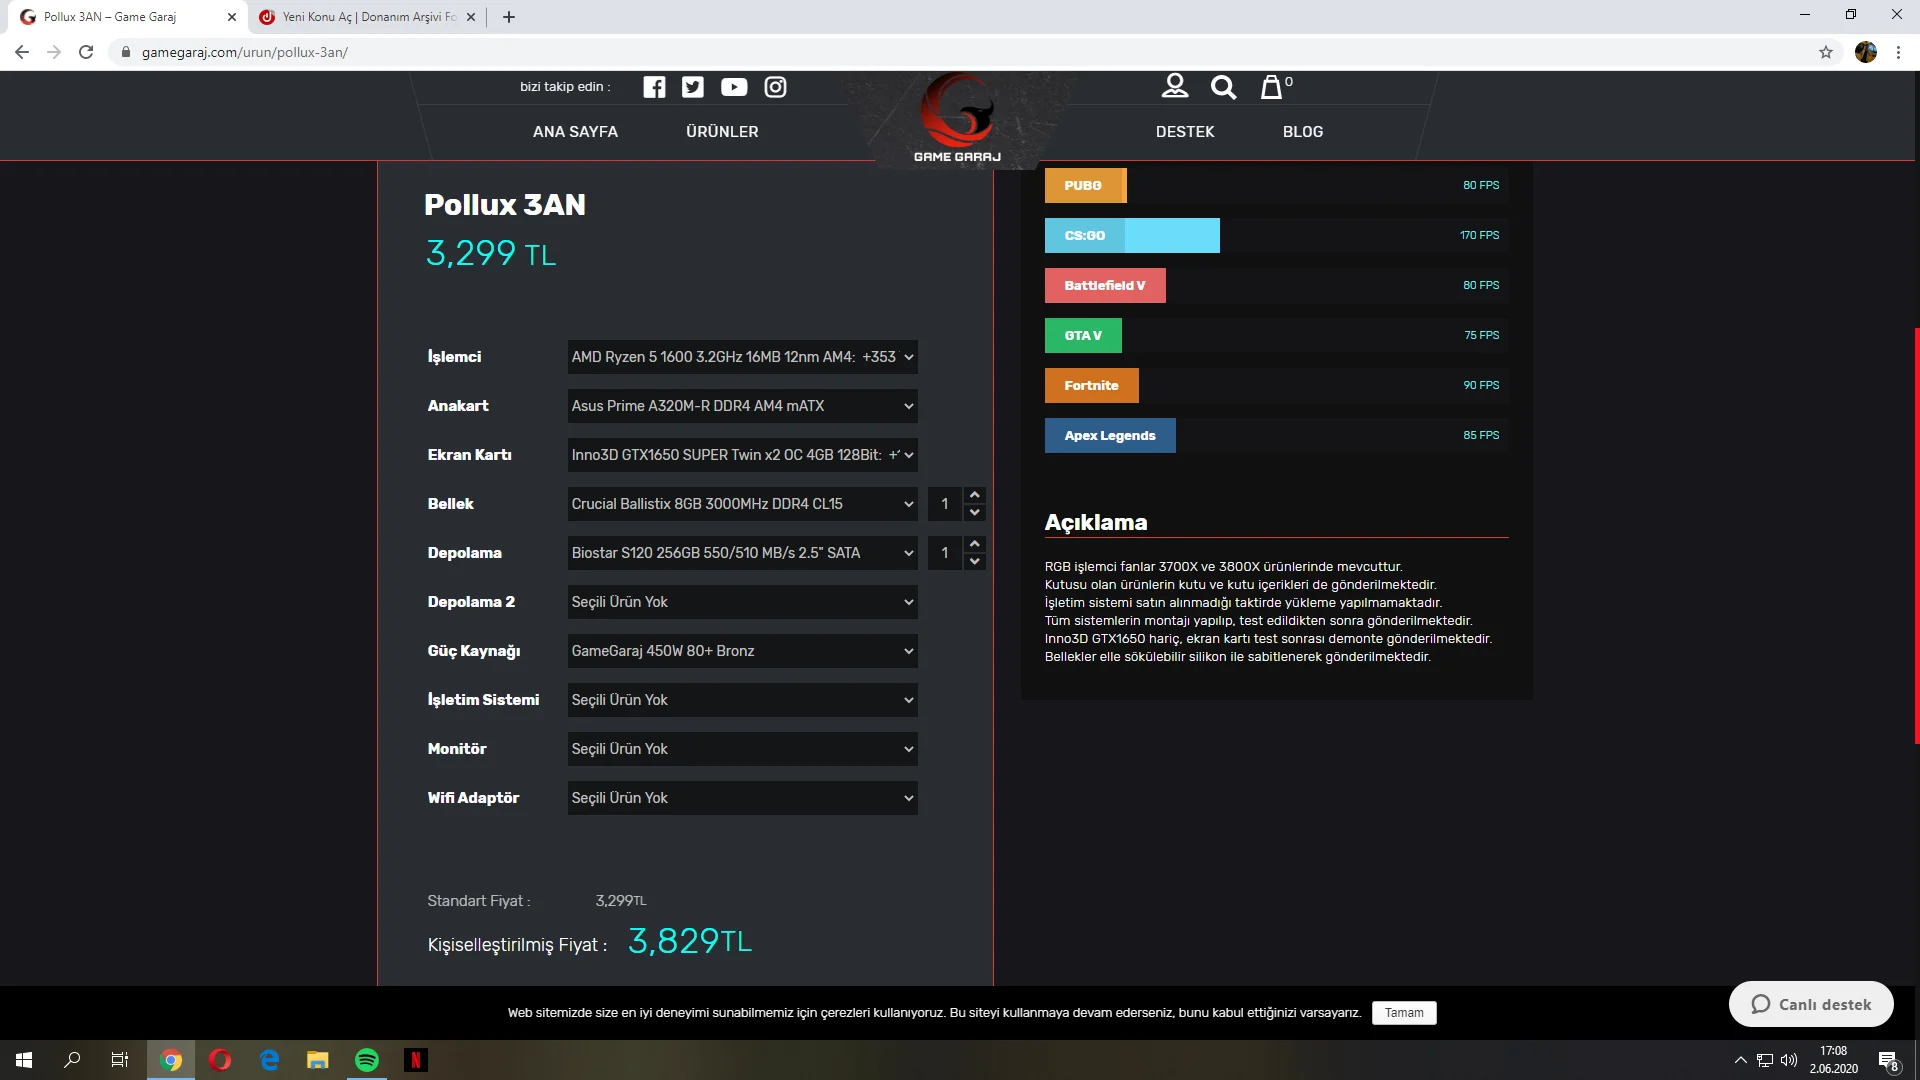Open the Twitter social icon
Viewport: 1920px width, 1080px height.
click(x=693, y=87)
